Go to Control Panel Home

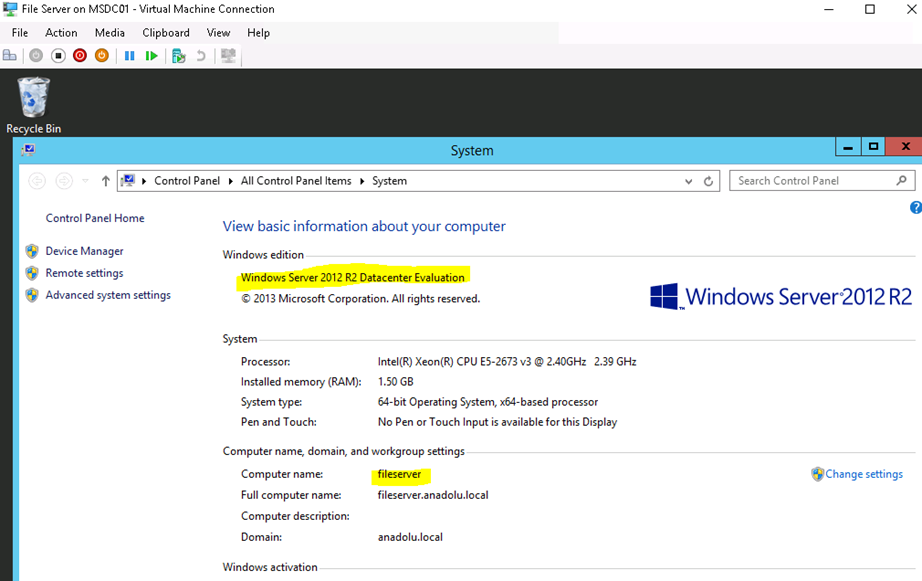pyautogui.click(x=95, y=218)
